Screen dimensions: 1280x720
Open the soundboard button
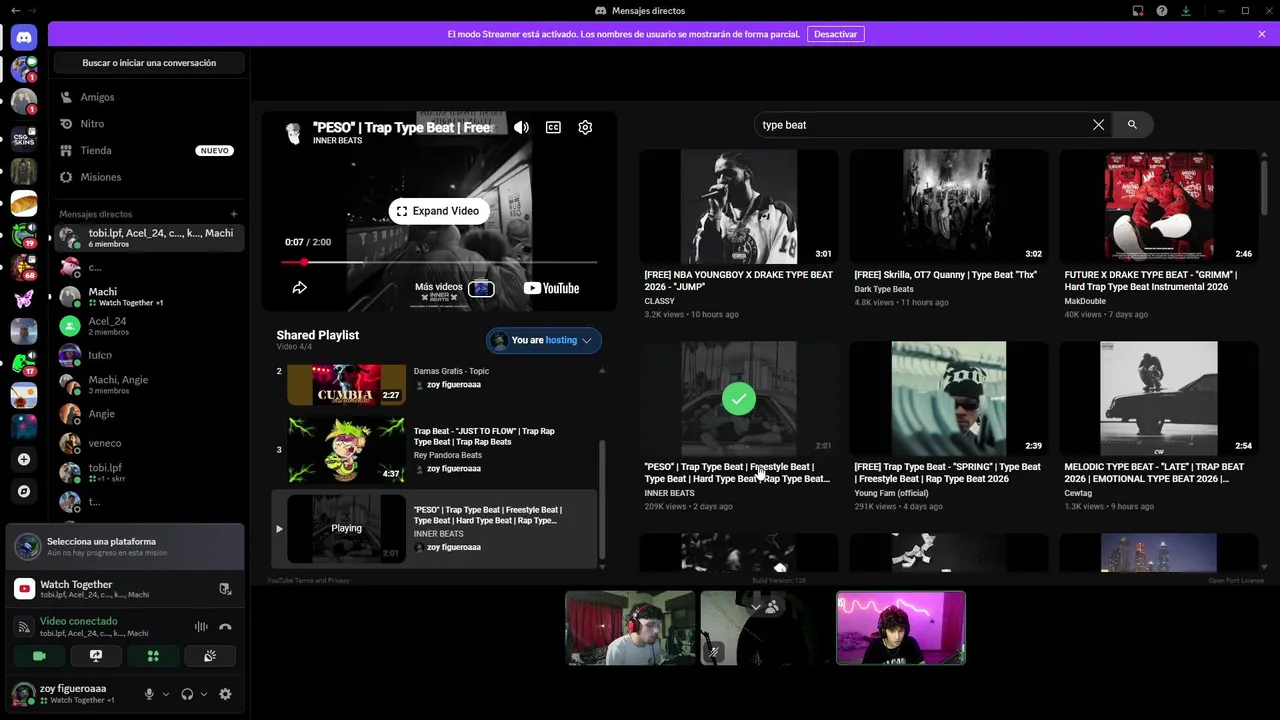(x=210, y=656)
